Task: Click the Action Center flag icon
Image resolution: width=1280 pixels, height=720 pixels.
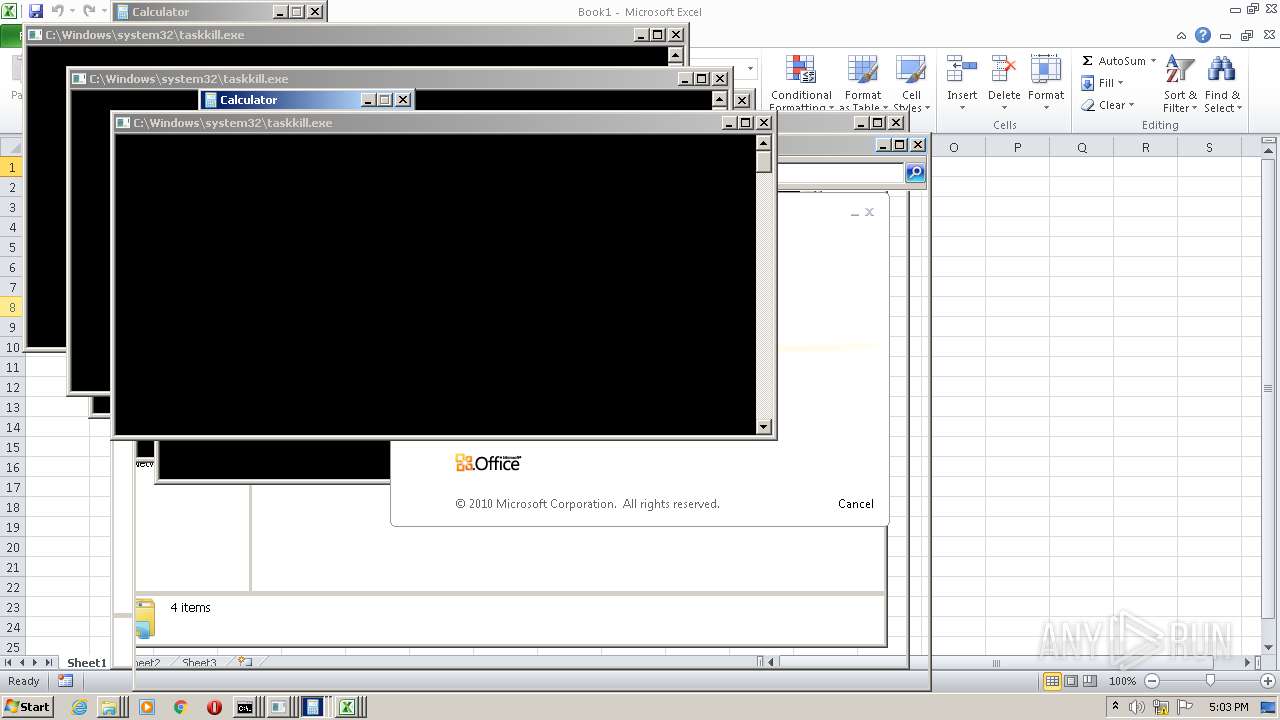Action: [1186, 707]
